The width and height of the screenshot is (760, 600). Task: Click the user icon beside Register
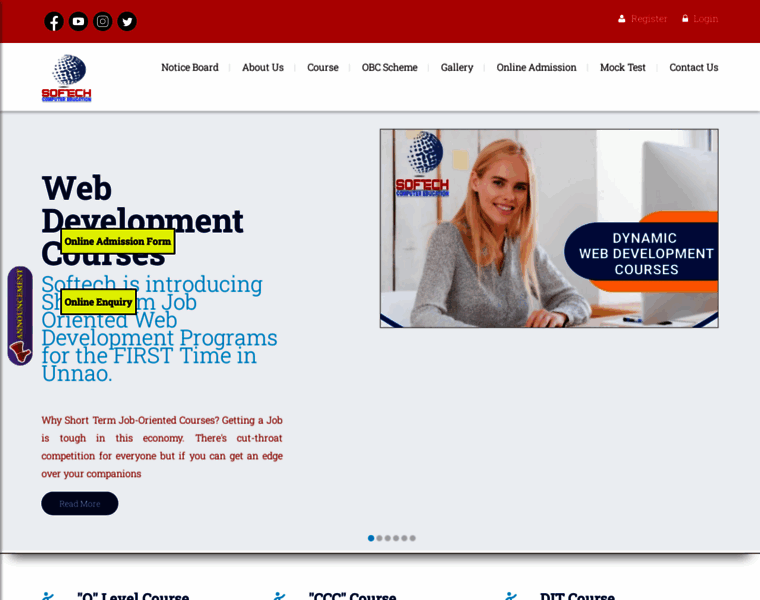click(621, 18)
